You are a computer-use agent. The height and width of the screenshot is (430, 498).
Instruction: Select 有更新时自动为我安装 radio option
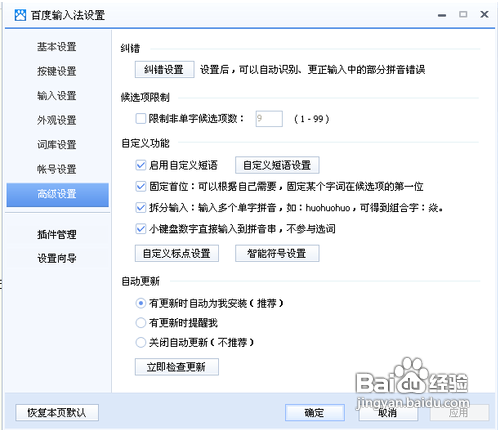pos(141,303)
